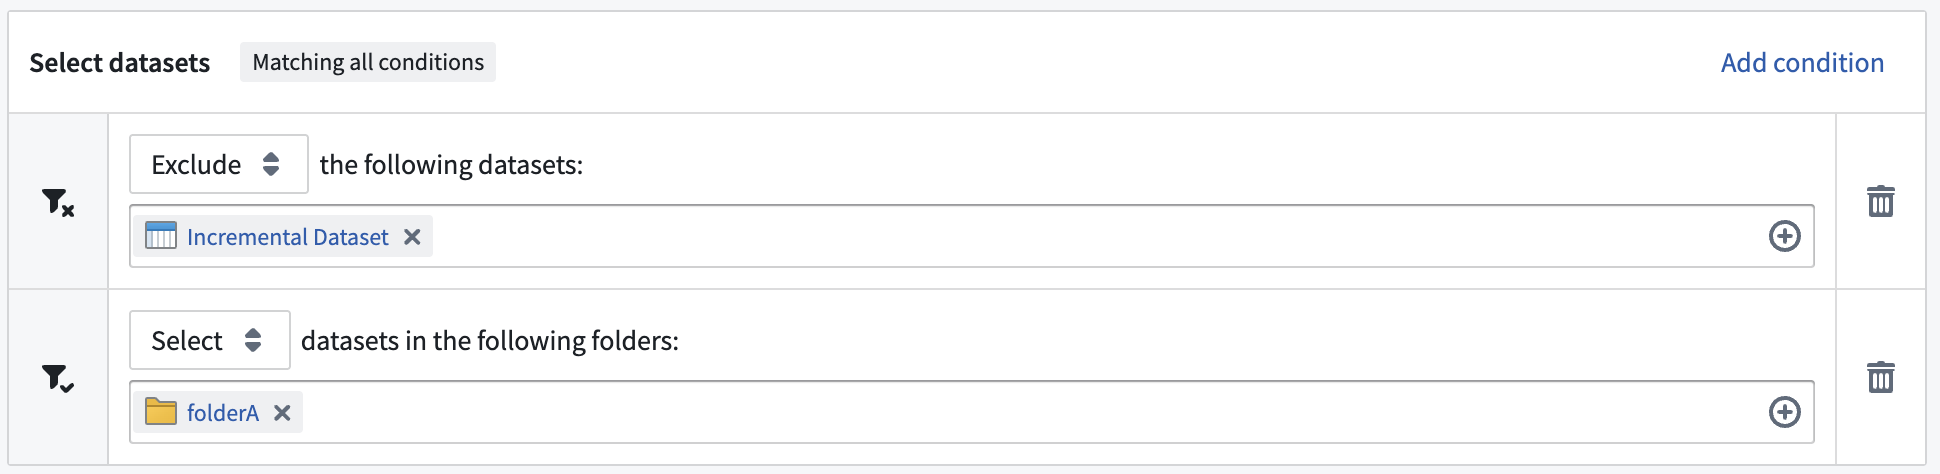Click the Matching all conditions tag
Viewport: 1940px width, 474px height.
point(368,62)
